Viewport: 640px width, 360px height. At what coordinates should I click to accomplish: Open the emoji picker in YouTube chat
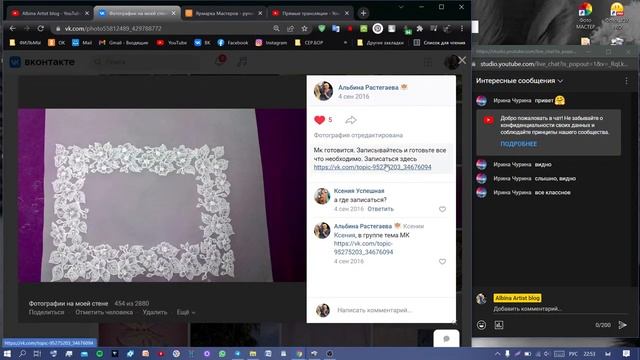(481, 325)
